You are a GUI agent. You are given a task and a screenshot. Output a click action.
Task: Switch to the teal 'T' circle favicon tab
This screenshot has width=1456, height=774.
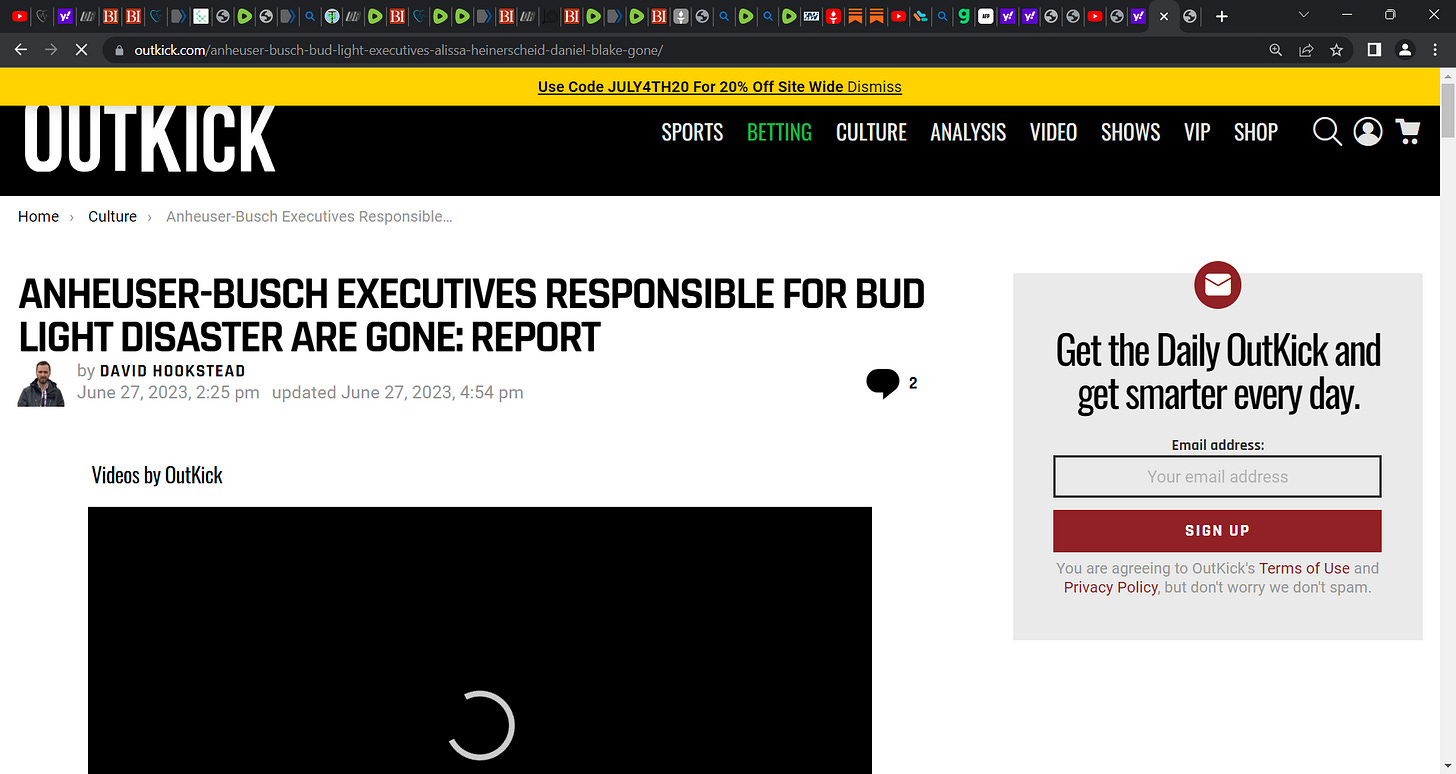point(332,16)
